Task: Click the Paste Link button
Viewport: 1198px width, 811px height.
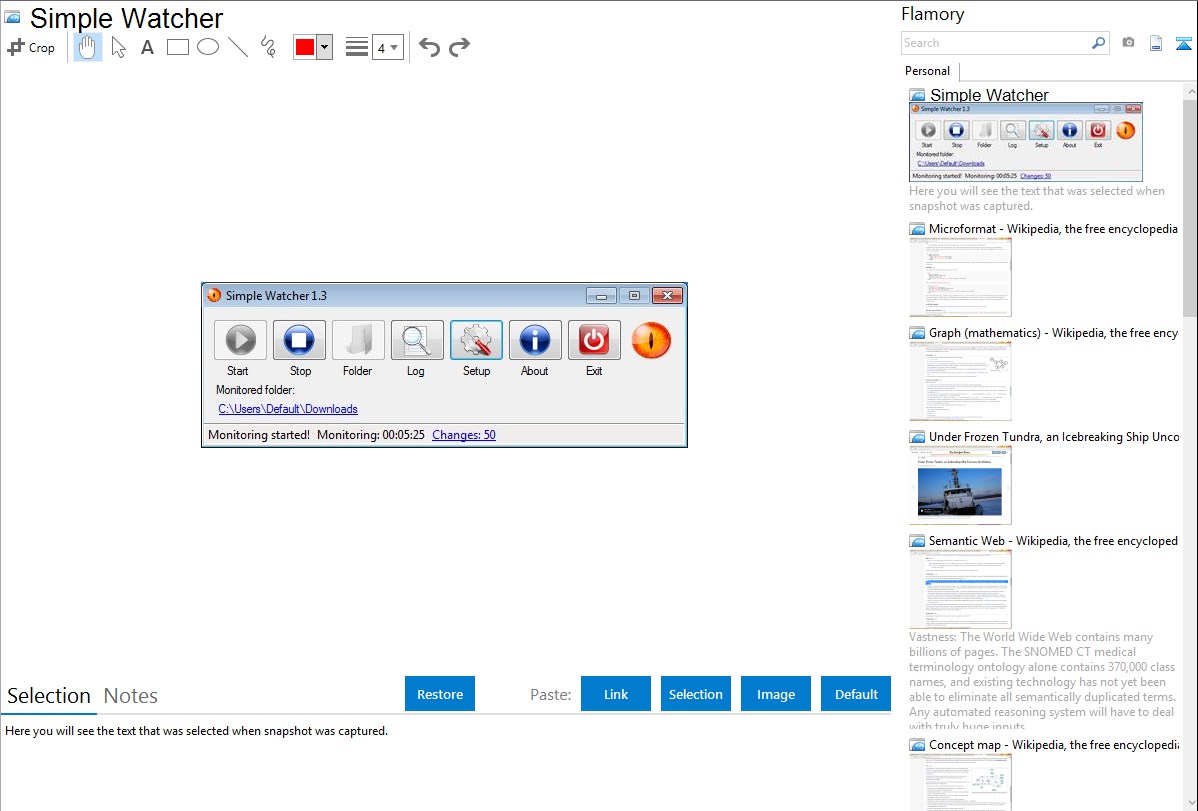Action: tap(616, 694)
